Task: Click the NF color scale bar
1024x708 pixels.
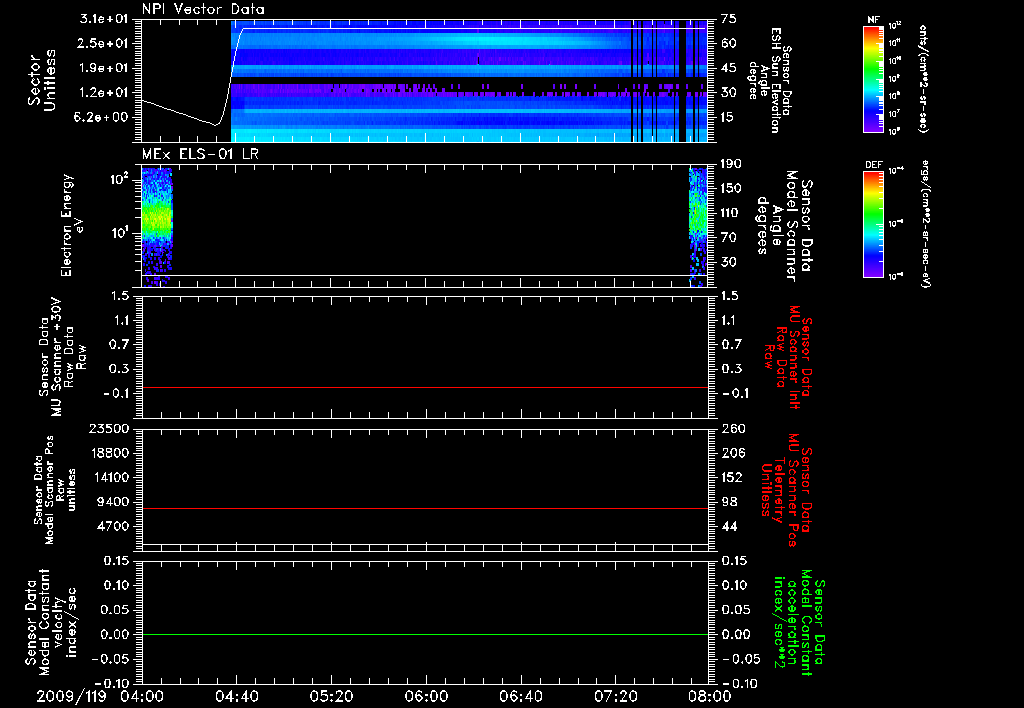Action: pos(873,79)
